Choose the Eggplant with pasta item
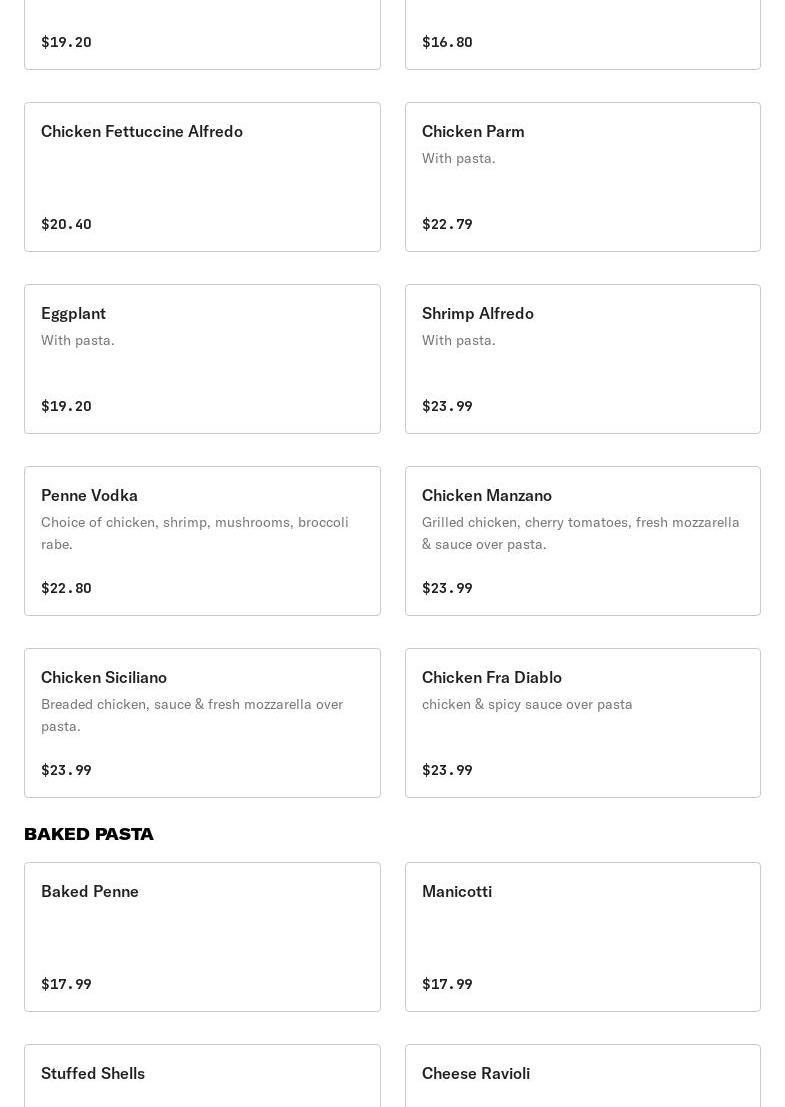The image size is (785, 1107). [202, 359]
